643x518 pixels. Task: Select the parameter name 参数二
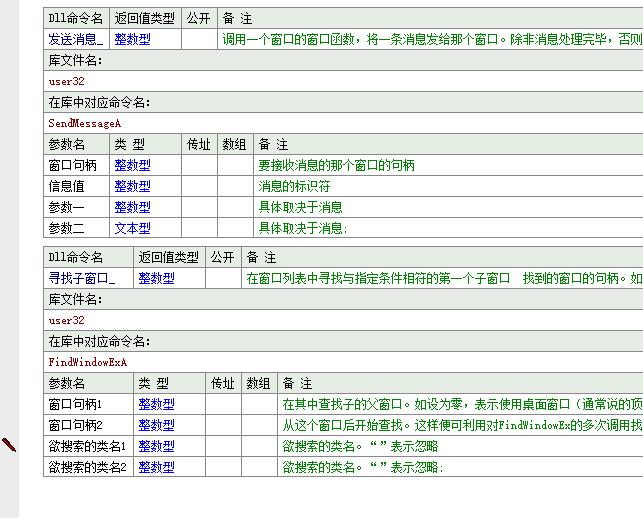click(x=66, y=228)
